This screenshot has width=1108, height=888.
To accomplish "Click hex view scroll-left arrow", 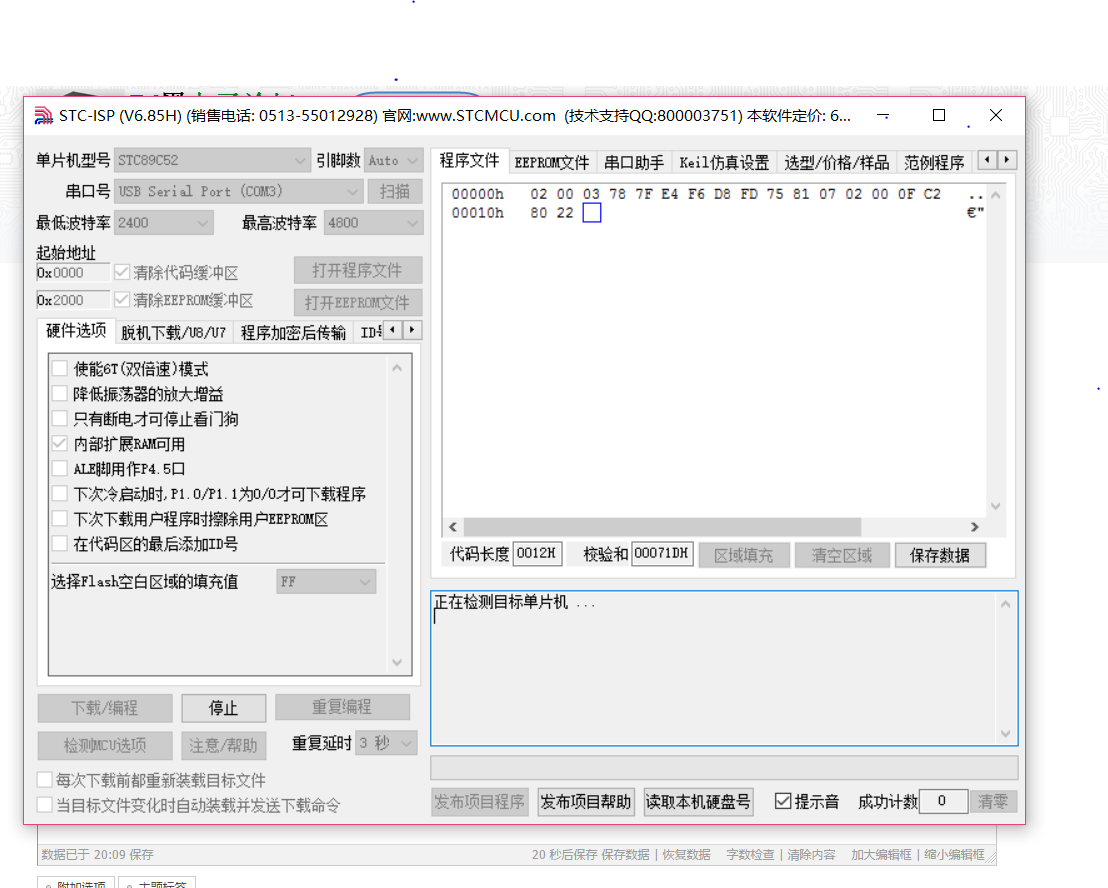I will (453, 527).
